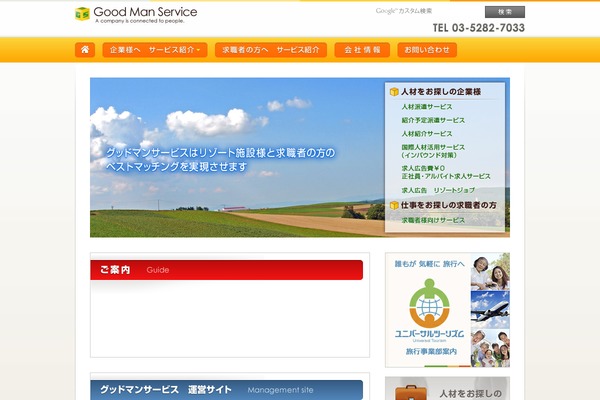Click the hero slogan text グッドマンサービスはリゾート施設様
600x400 pixels.
(220, 159)
